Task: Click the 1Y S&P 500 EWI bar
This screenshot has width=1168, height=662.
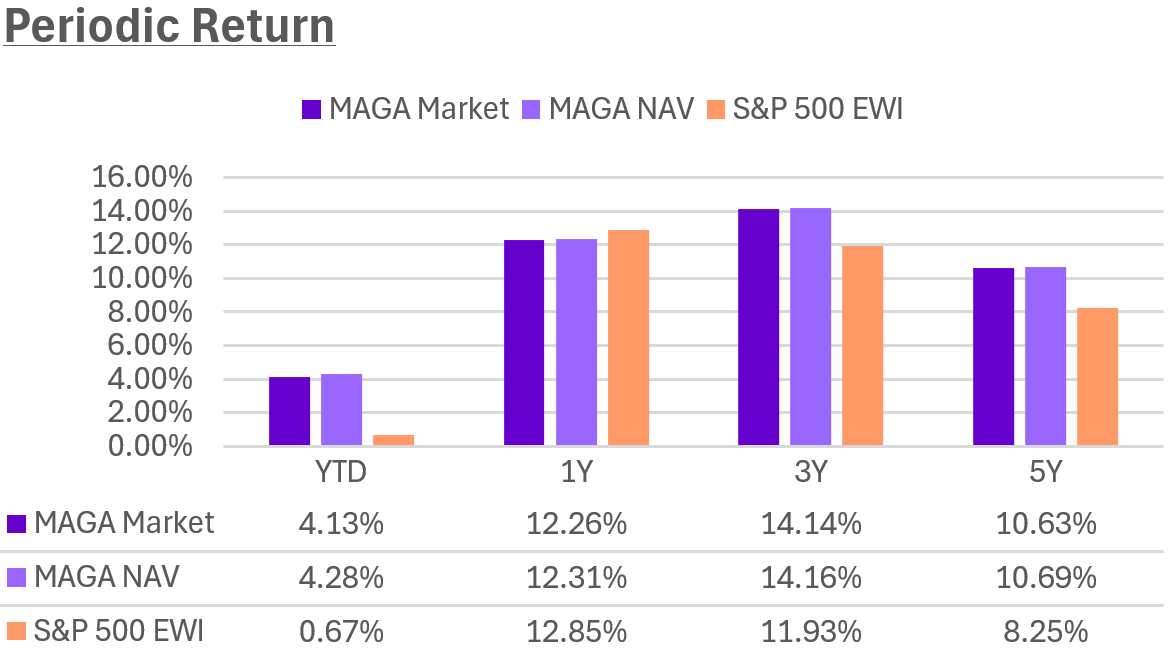Action: click(x=629, y=338)
